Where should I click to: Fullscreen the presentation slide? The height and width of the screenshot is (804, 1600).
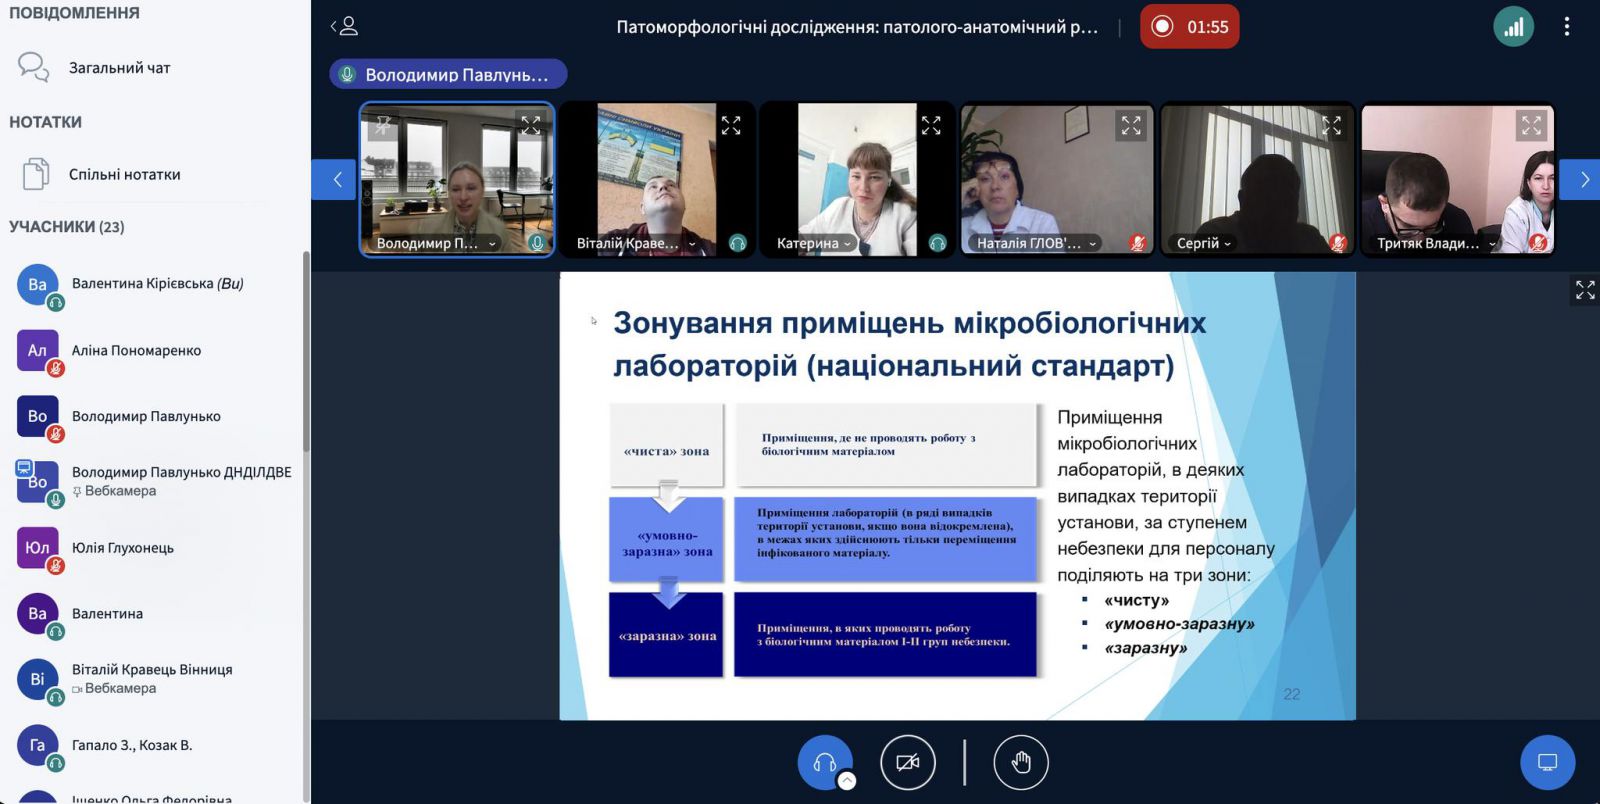click(1585, 290)
